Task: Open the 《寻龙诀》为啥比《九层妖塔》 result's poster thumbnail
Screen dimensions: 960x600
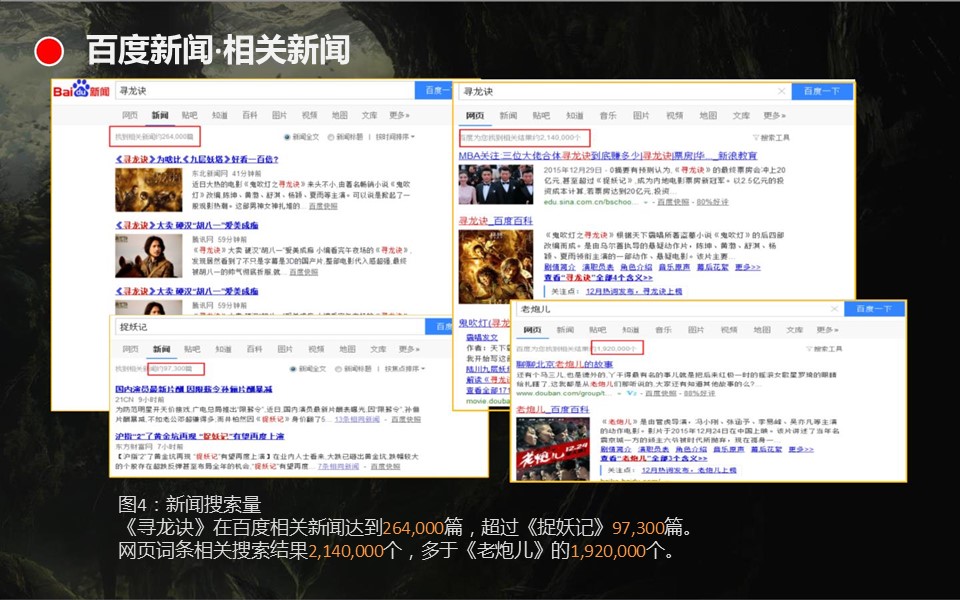Action: [x=149, y=190]
